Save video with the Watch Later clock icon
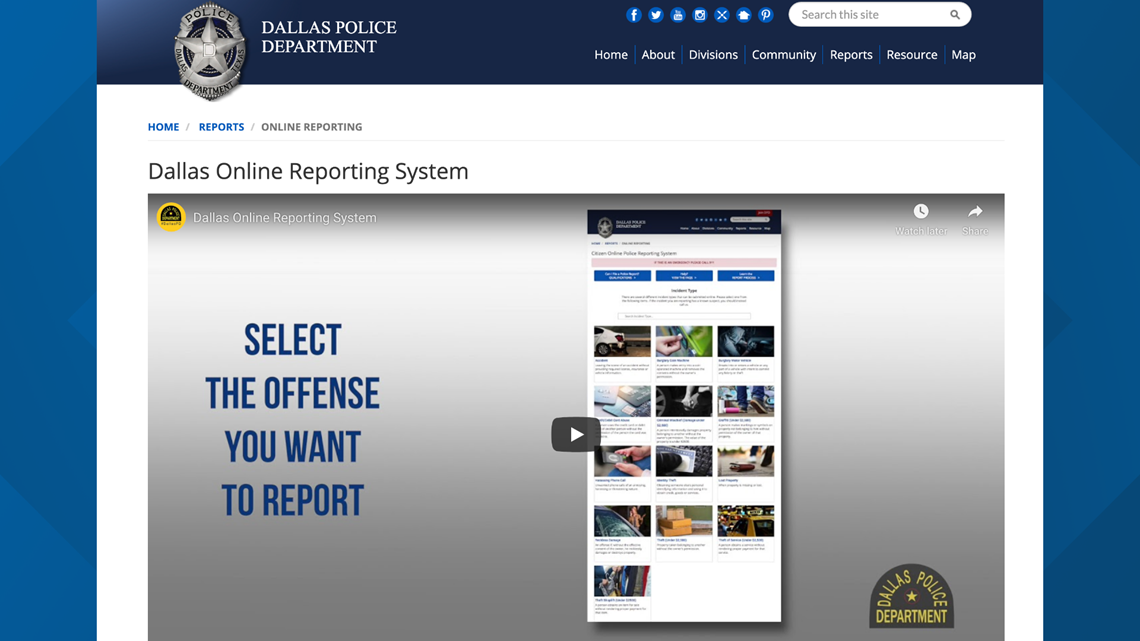The image size is (1140, 641). click(920, 211)
